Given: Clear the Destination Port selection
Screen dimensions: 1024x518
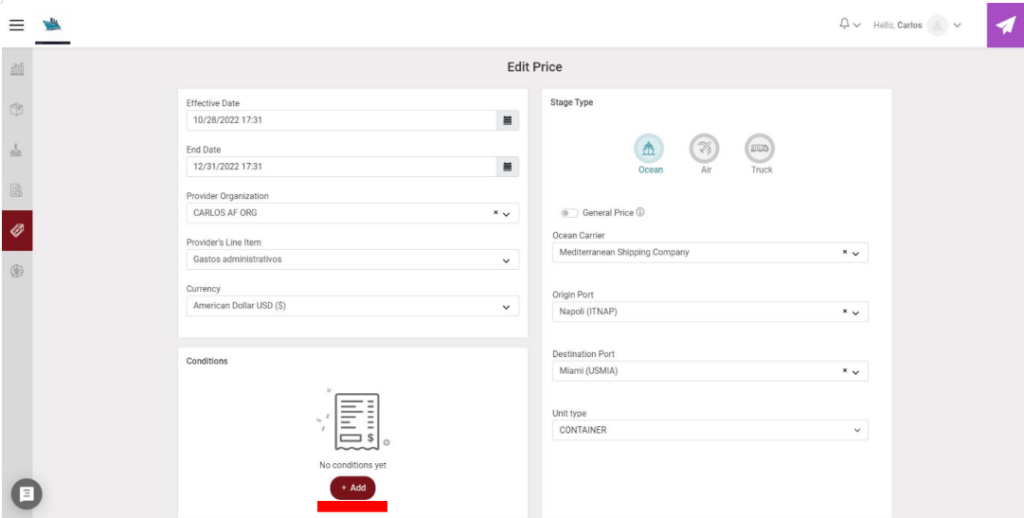Looking at the screenshot, I should pos(844,371).
